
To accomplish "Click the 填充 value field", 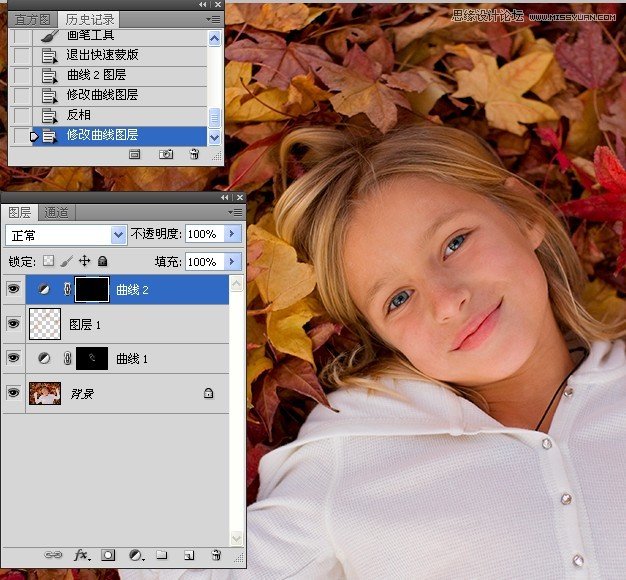I will click(204, 262).
